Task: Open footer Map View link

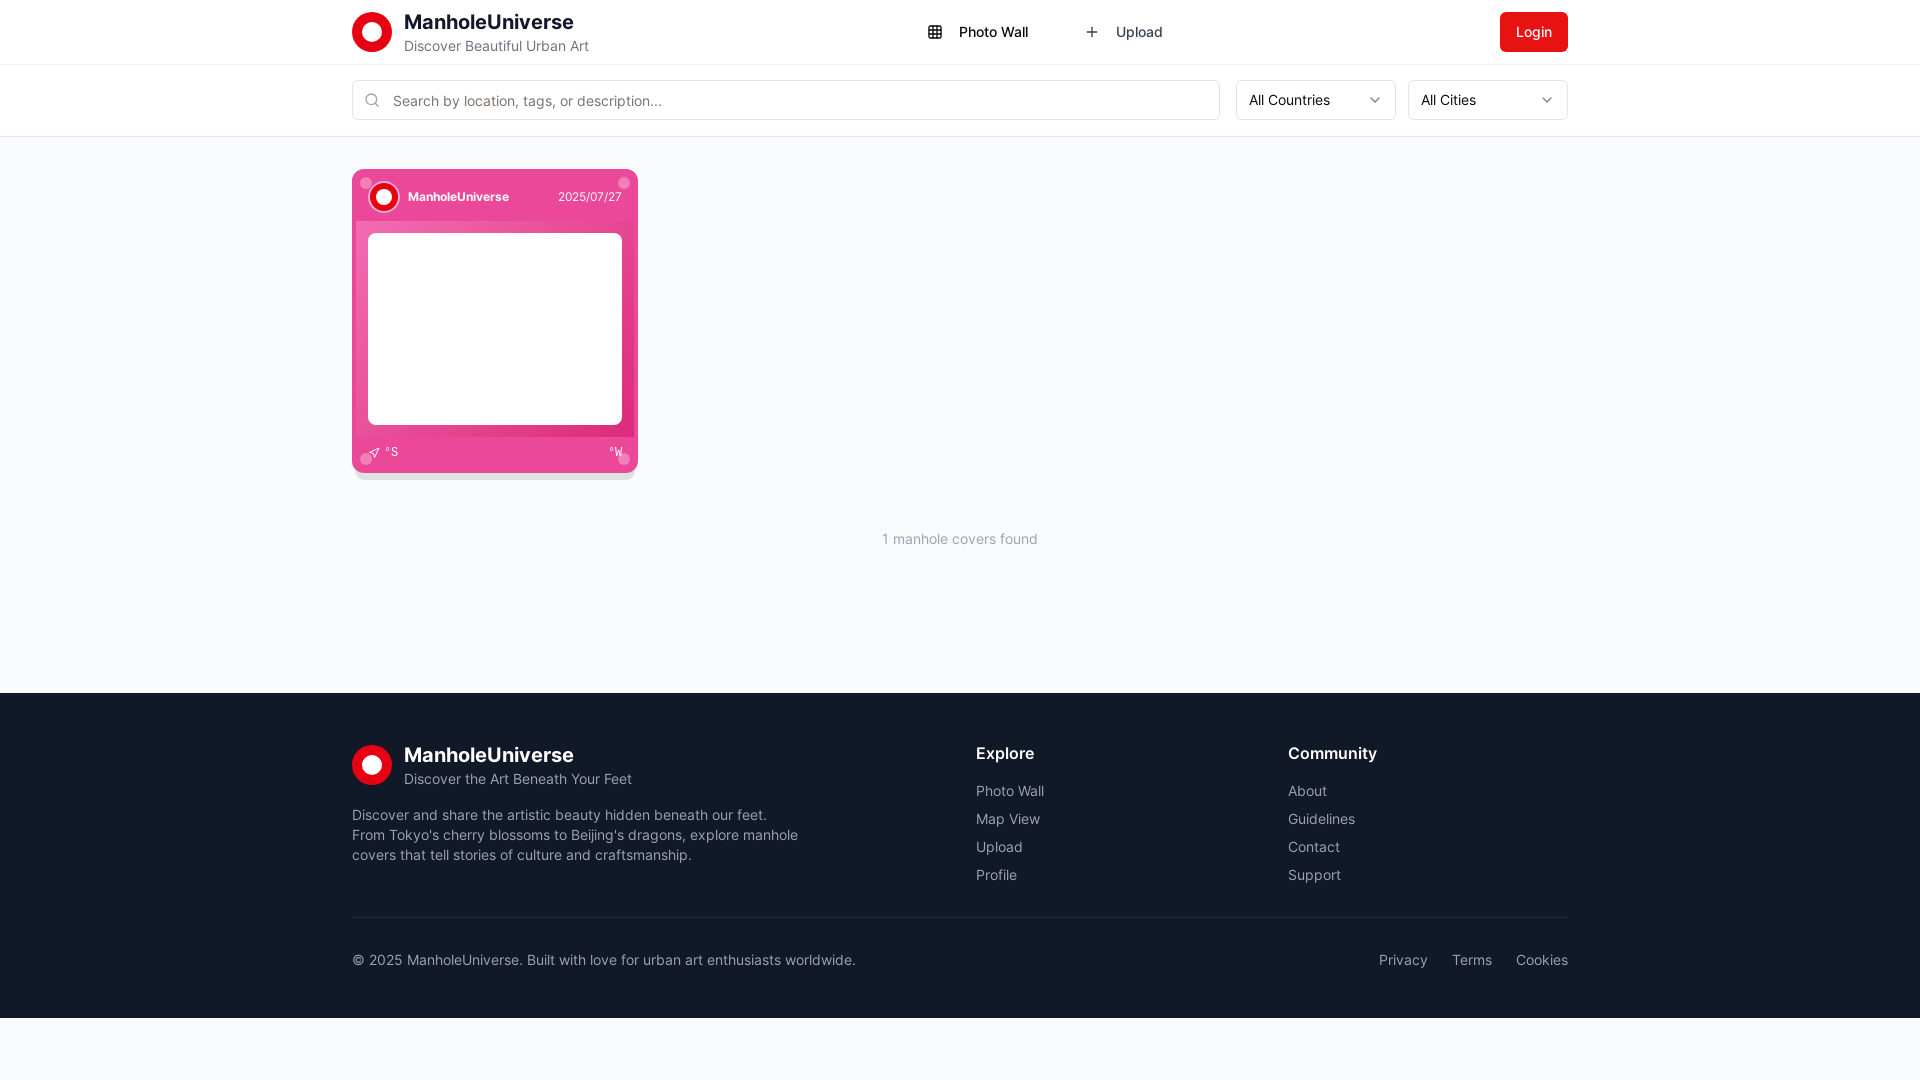Action: tap(1008, 819)
